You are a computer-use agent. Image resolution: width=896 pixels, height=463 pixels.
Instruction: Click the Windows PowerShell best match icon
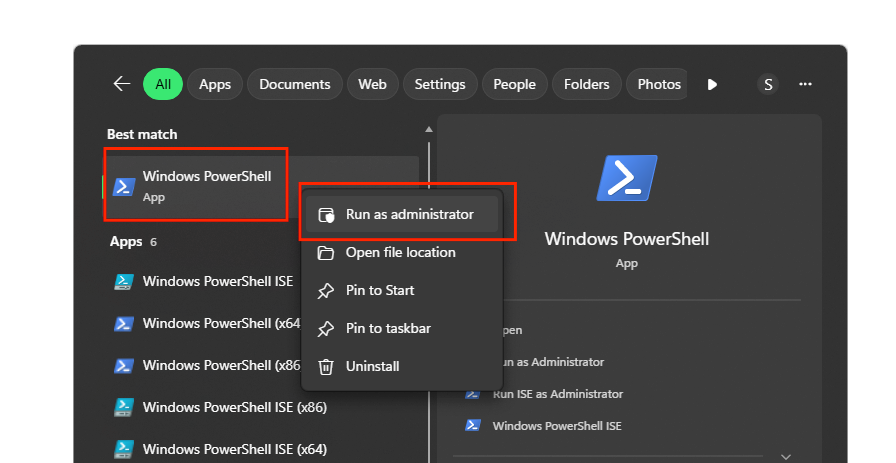coord(124,186)
